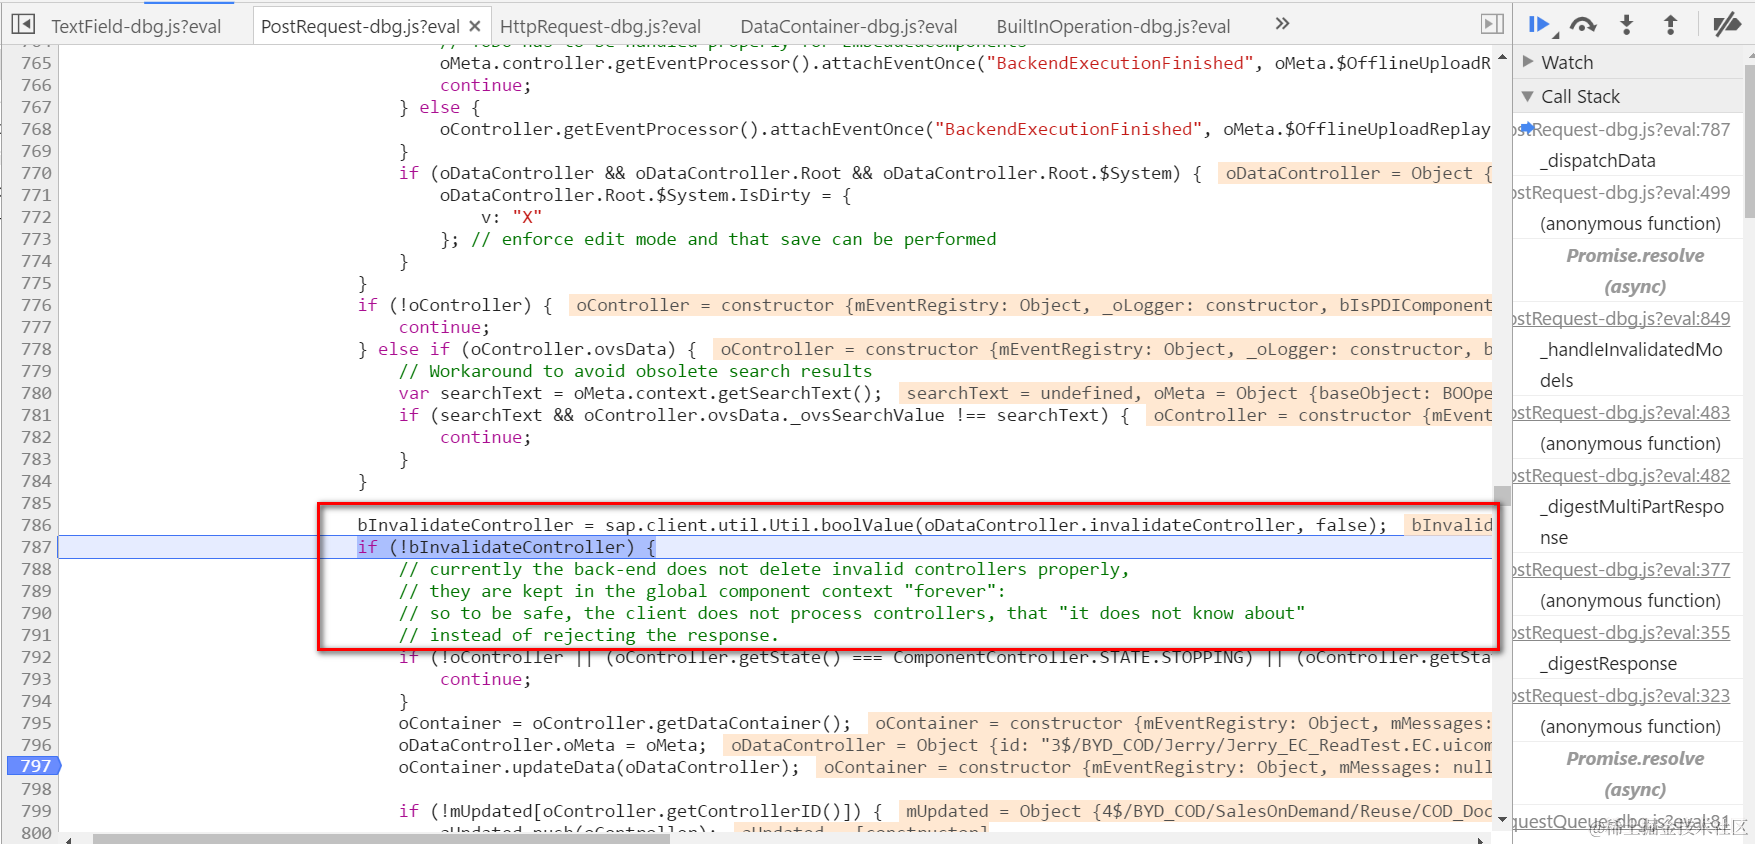
Task: Click 'oDataController.oMeta = oMeta;' on line 796
Action: 552,745
